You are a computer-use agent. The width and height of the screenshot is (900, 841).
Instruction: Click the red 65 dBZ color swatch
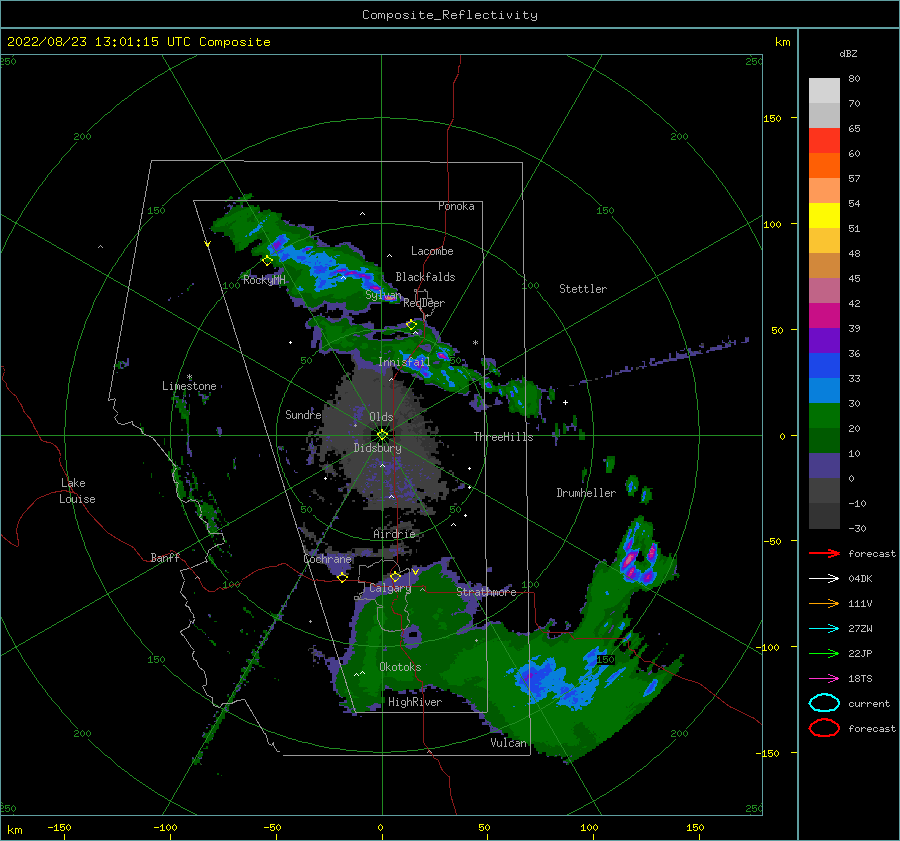pyautogui.click(x=824, y=140)
